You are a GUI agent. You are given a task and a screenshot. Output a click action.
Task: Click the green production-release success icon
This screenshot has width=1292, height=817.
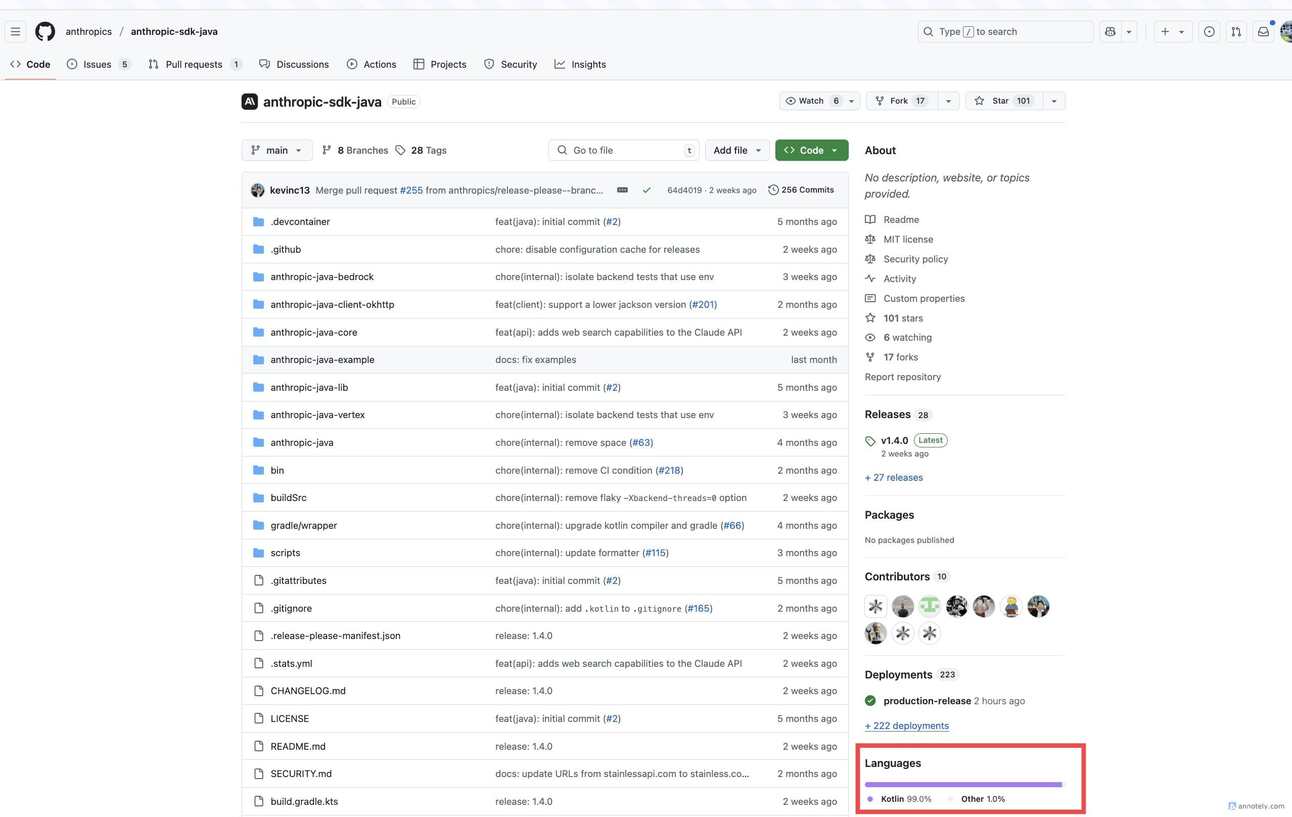tap(870, 701)
